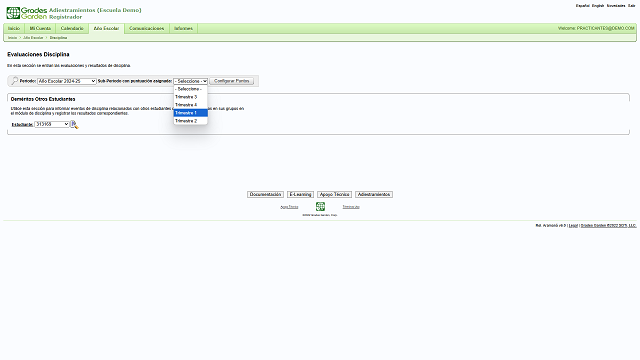The width and height of the screenshot is (640, 360).
Task: Click the Configurar Puntos button
Action: (x=231, y=81)
